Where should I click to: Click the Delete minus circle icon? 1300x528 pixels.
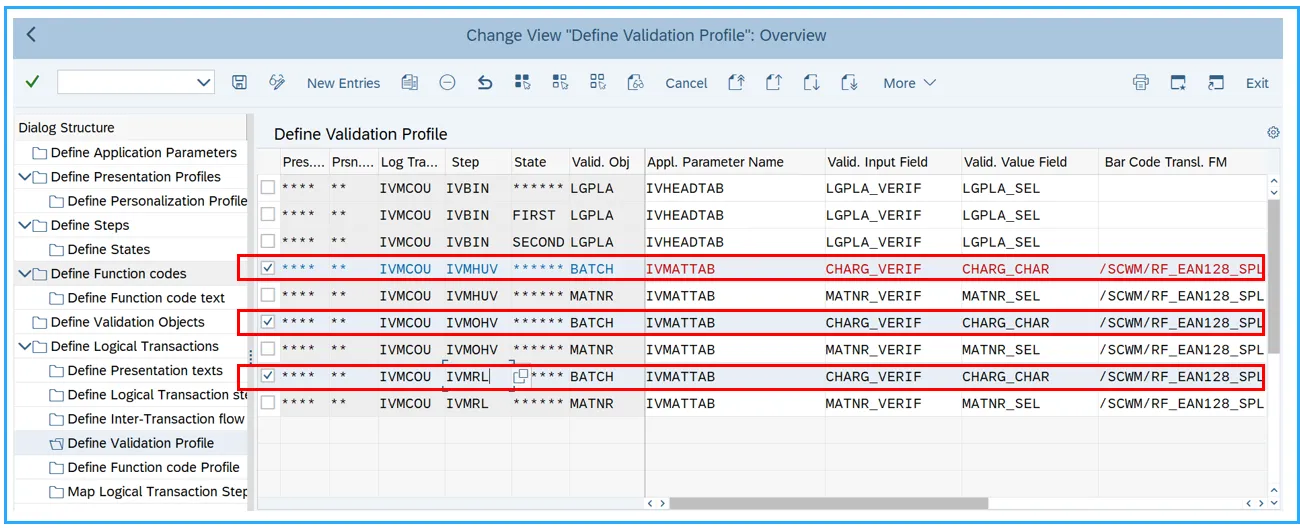click(447, 83)
